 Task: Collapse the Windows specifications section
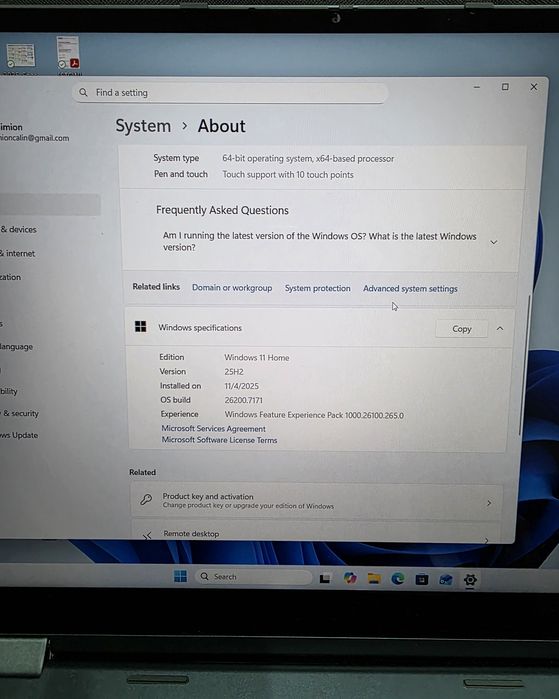(x=500, y=329)
